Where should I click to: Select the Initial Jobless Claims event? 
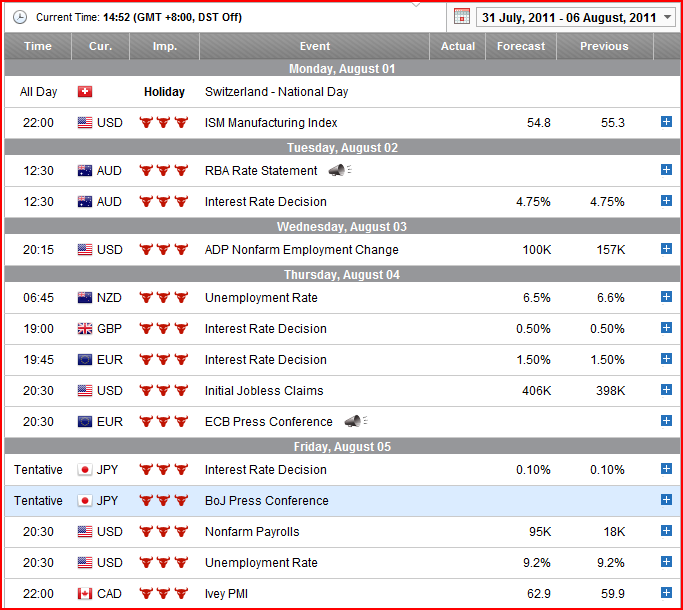click(264, 391)
